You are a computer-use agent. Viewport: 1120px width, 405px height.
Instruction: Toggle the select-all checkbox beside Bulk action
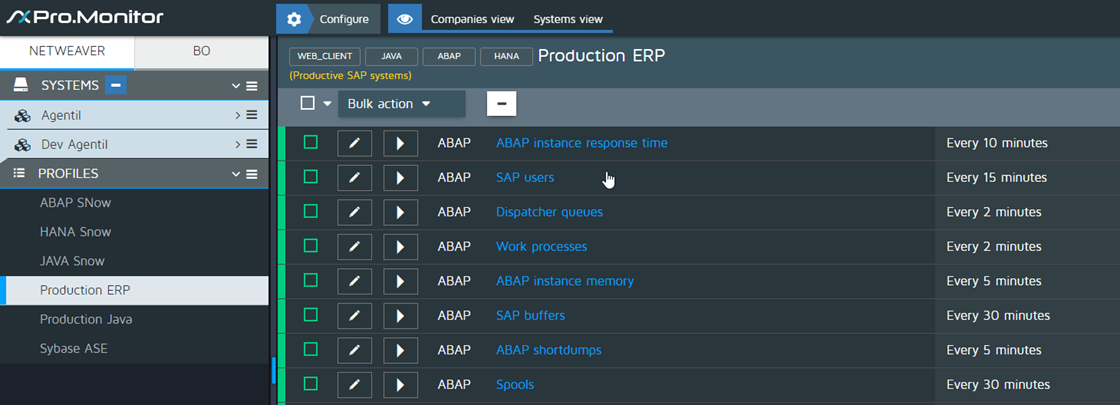307,103
